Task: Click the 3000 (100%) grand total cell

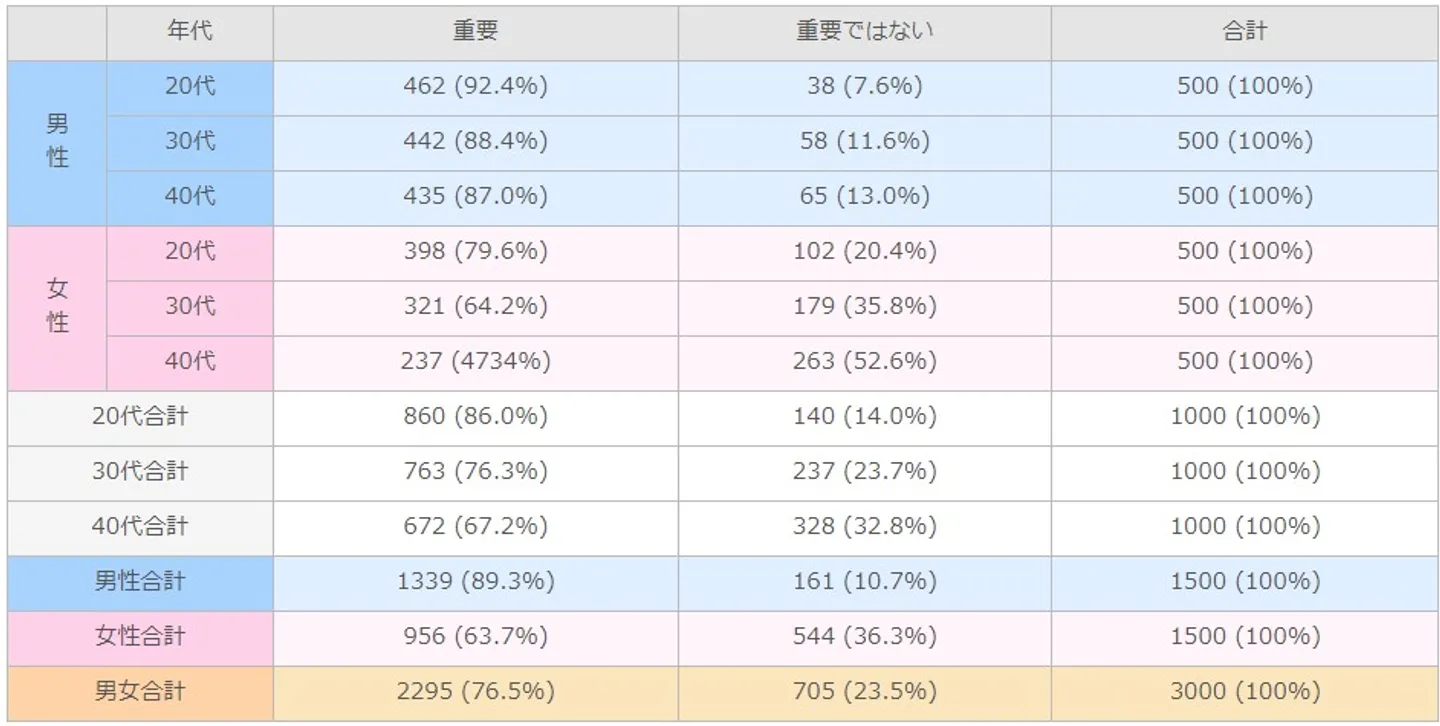Action: [1244, 692]
